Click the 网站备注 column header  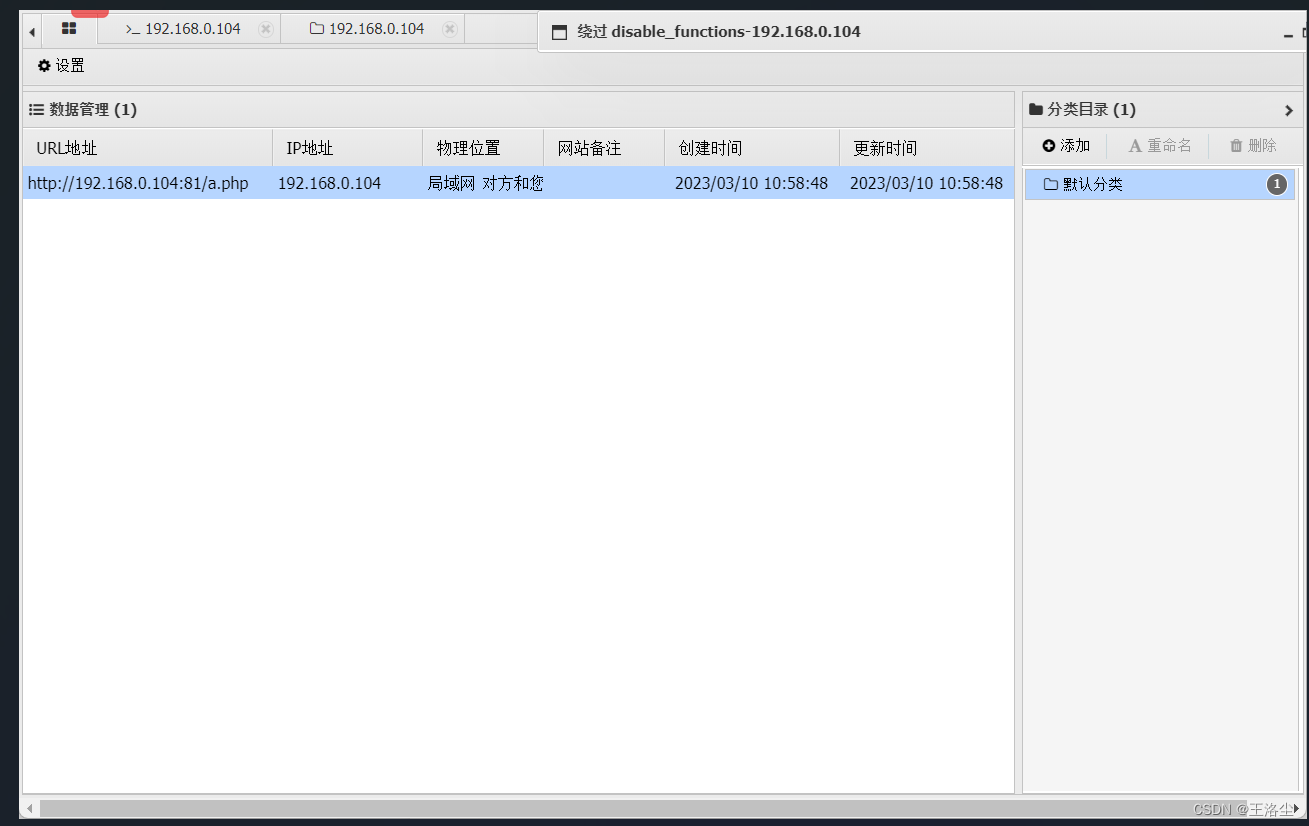click(x=604, y=148)
